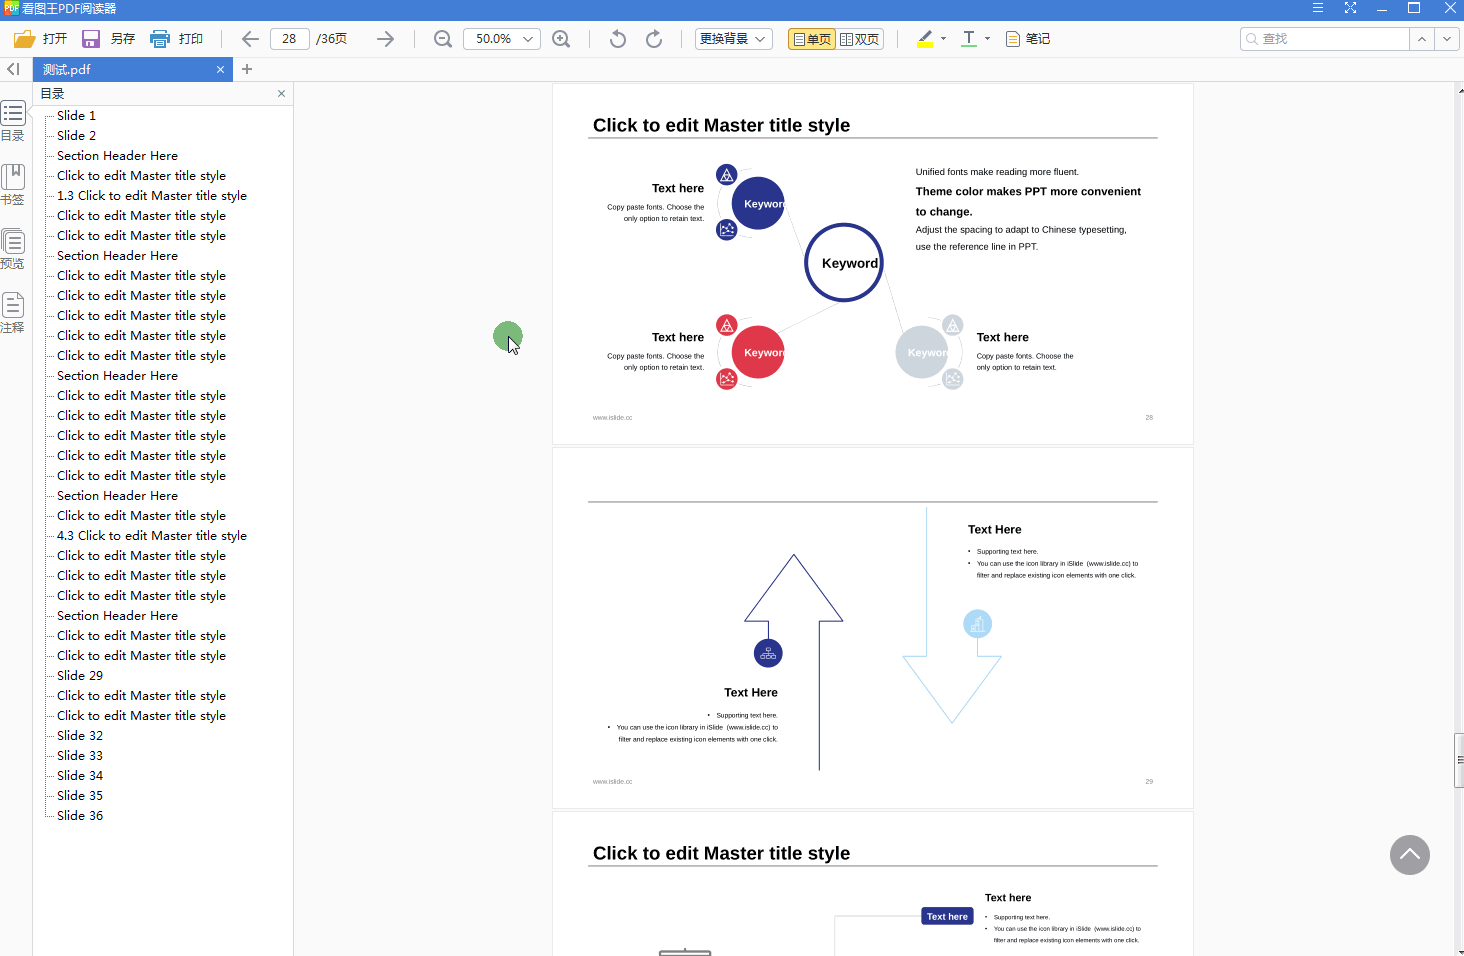
Task: Click the page number field showing 28
Action: click(289, 39)
